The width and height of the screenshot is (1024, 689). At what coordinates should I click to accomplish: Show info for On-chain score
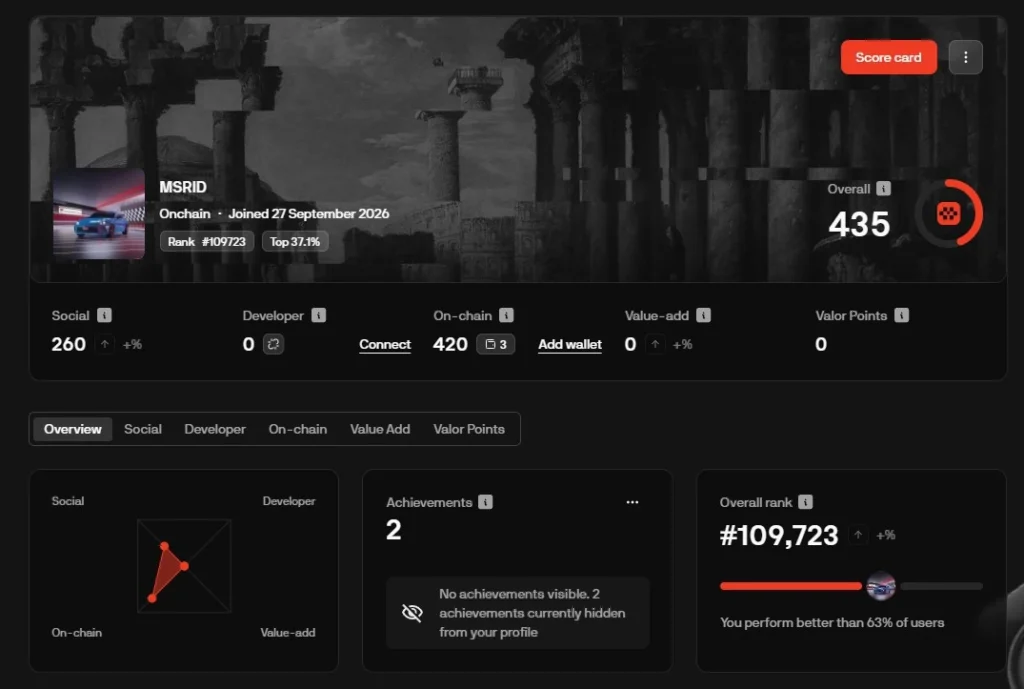506,315
